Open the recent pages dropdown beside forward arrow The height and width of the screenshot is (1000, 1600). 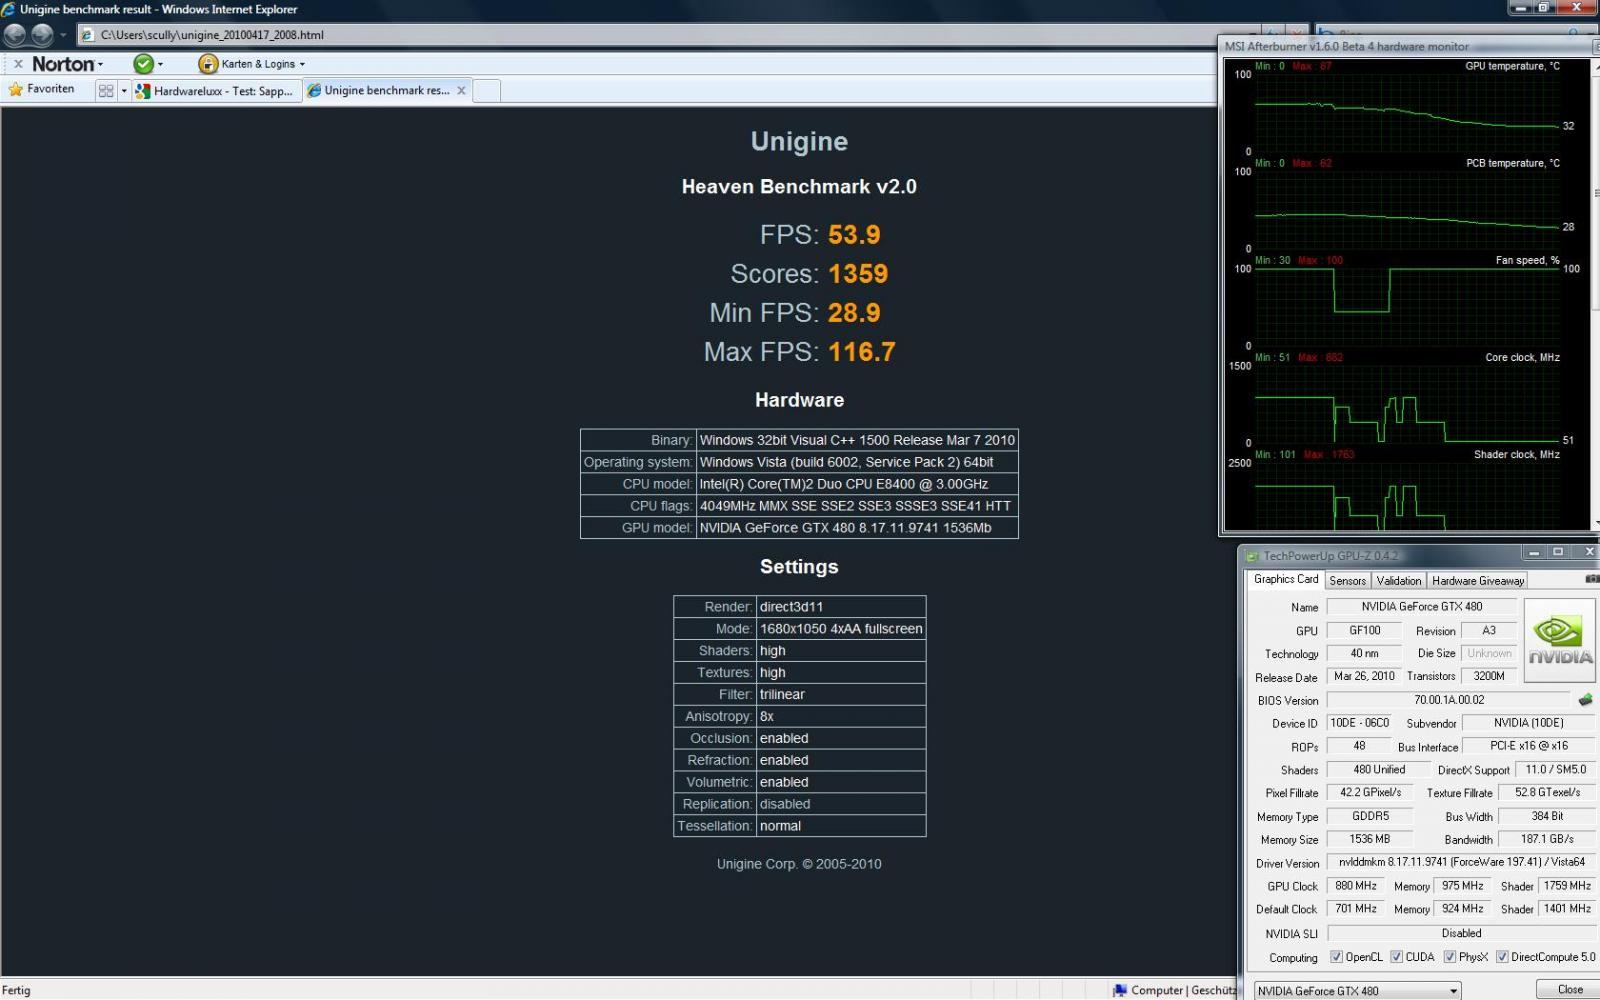[x=63, y=35]
